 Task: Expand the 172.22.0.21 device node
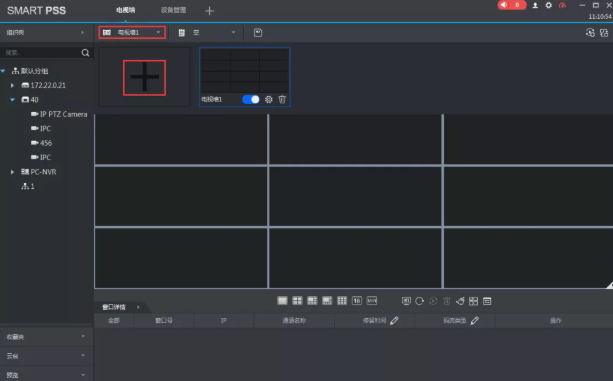[12, 85]
